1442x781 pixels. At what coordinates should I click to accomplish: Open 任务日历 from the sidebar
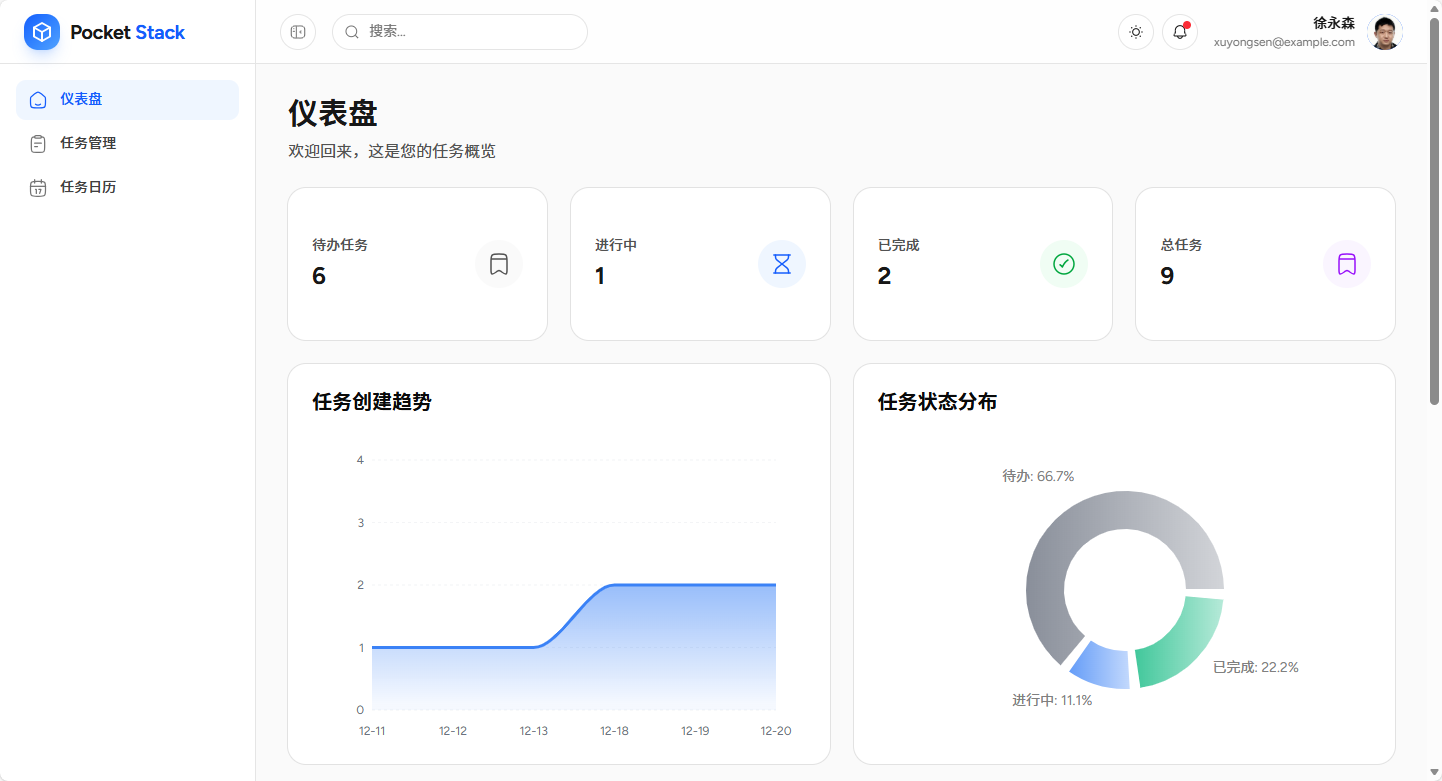coord(87,187)
